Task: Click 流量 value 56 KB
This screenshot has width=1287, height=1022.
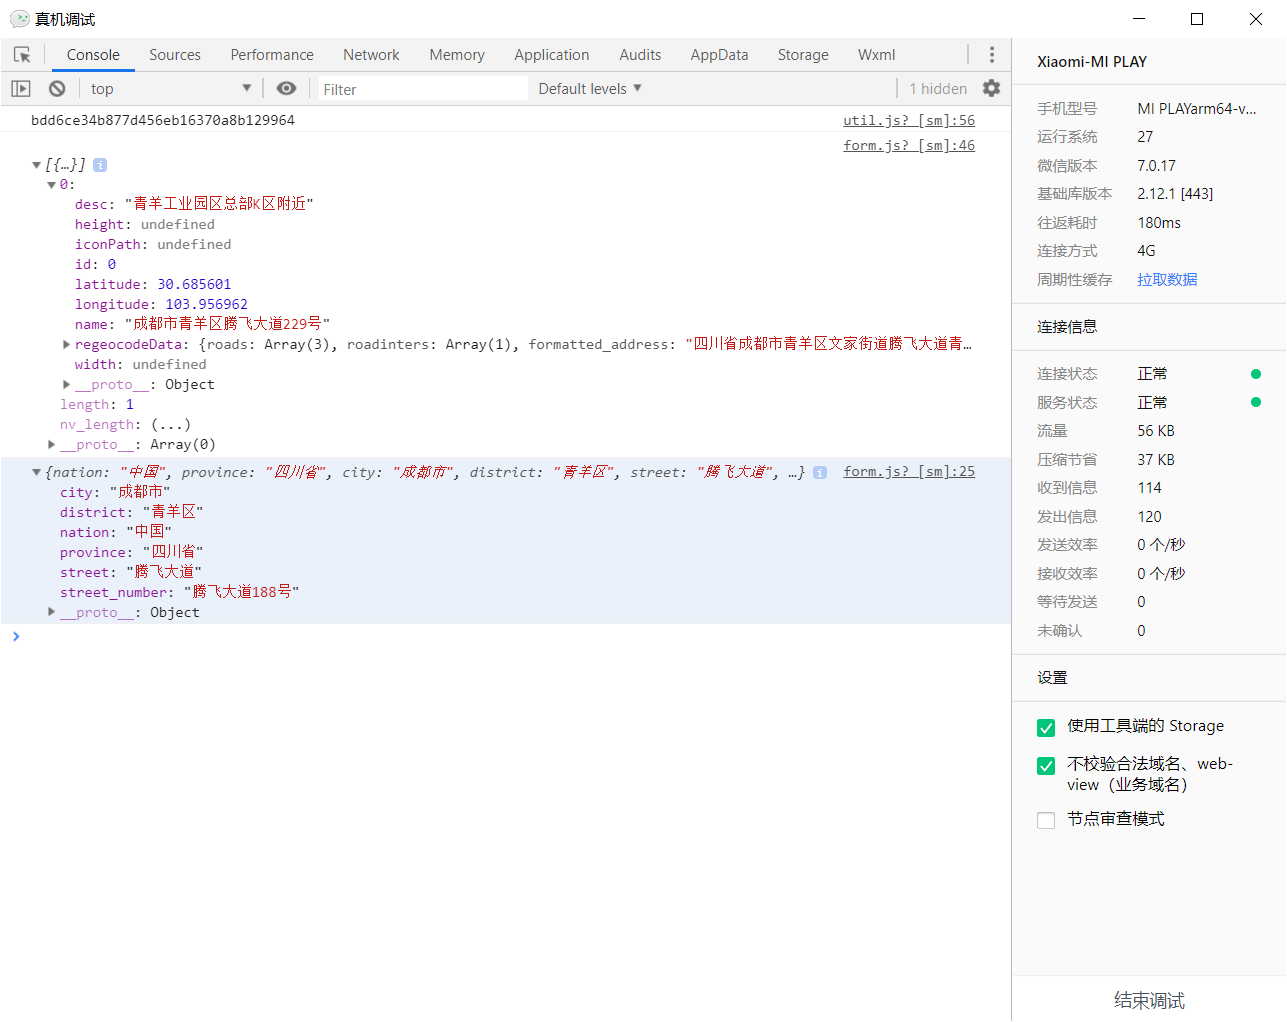Action: coord(1156,431)
